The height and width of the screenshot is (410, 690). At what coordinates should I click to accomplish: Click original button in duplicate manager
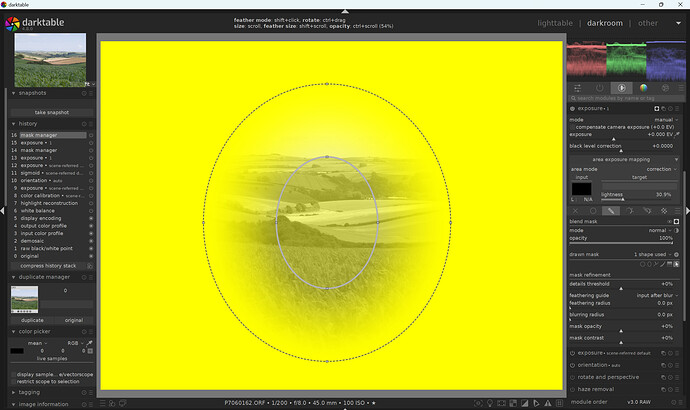pos(74,320)
